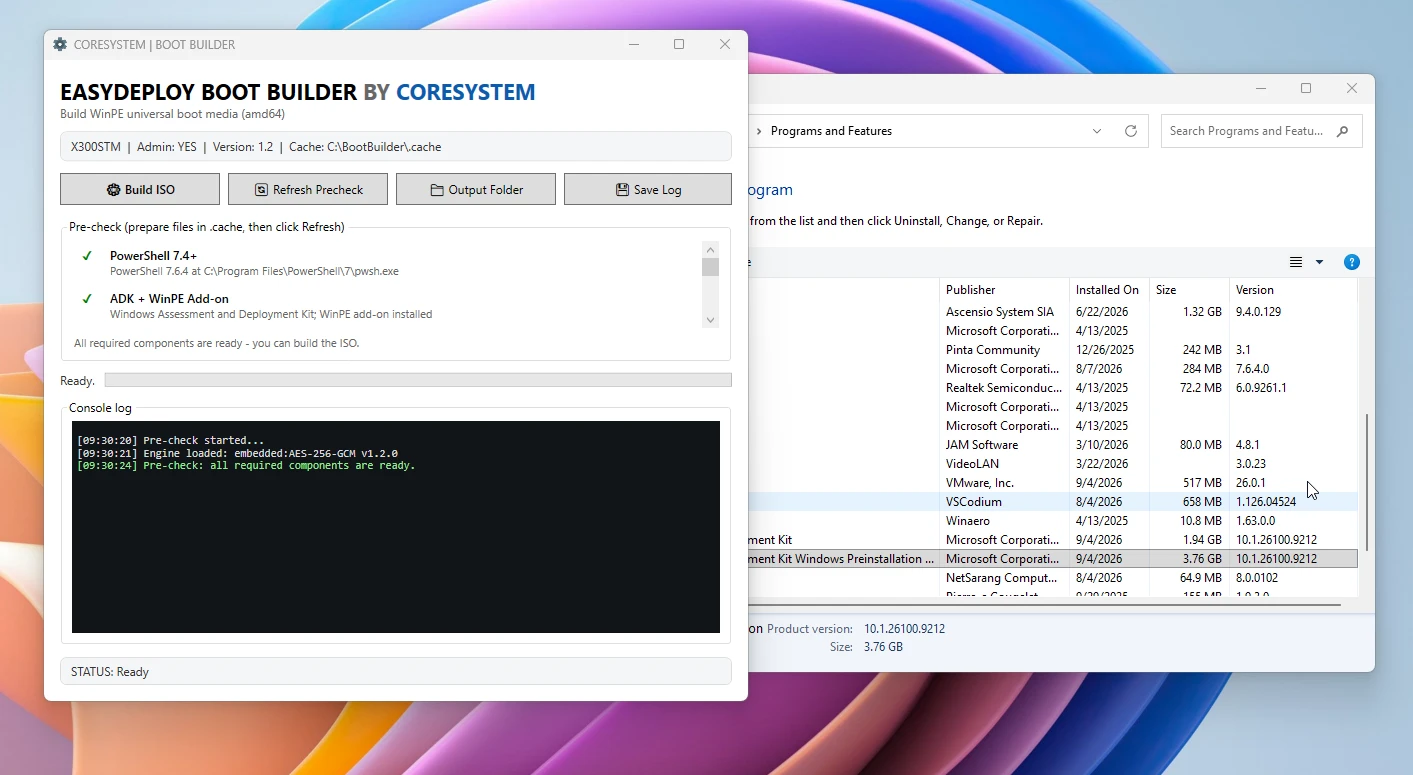Minimize the Boot Builder window
The image size is (1413, 775).
pos(634,44)
